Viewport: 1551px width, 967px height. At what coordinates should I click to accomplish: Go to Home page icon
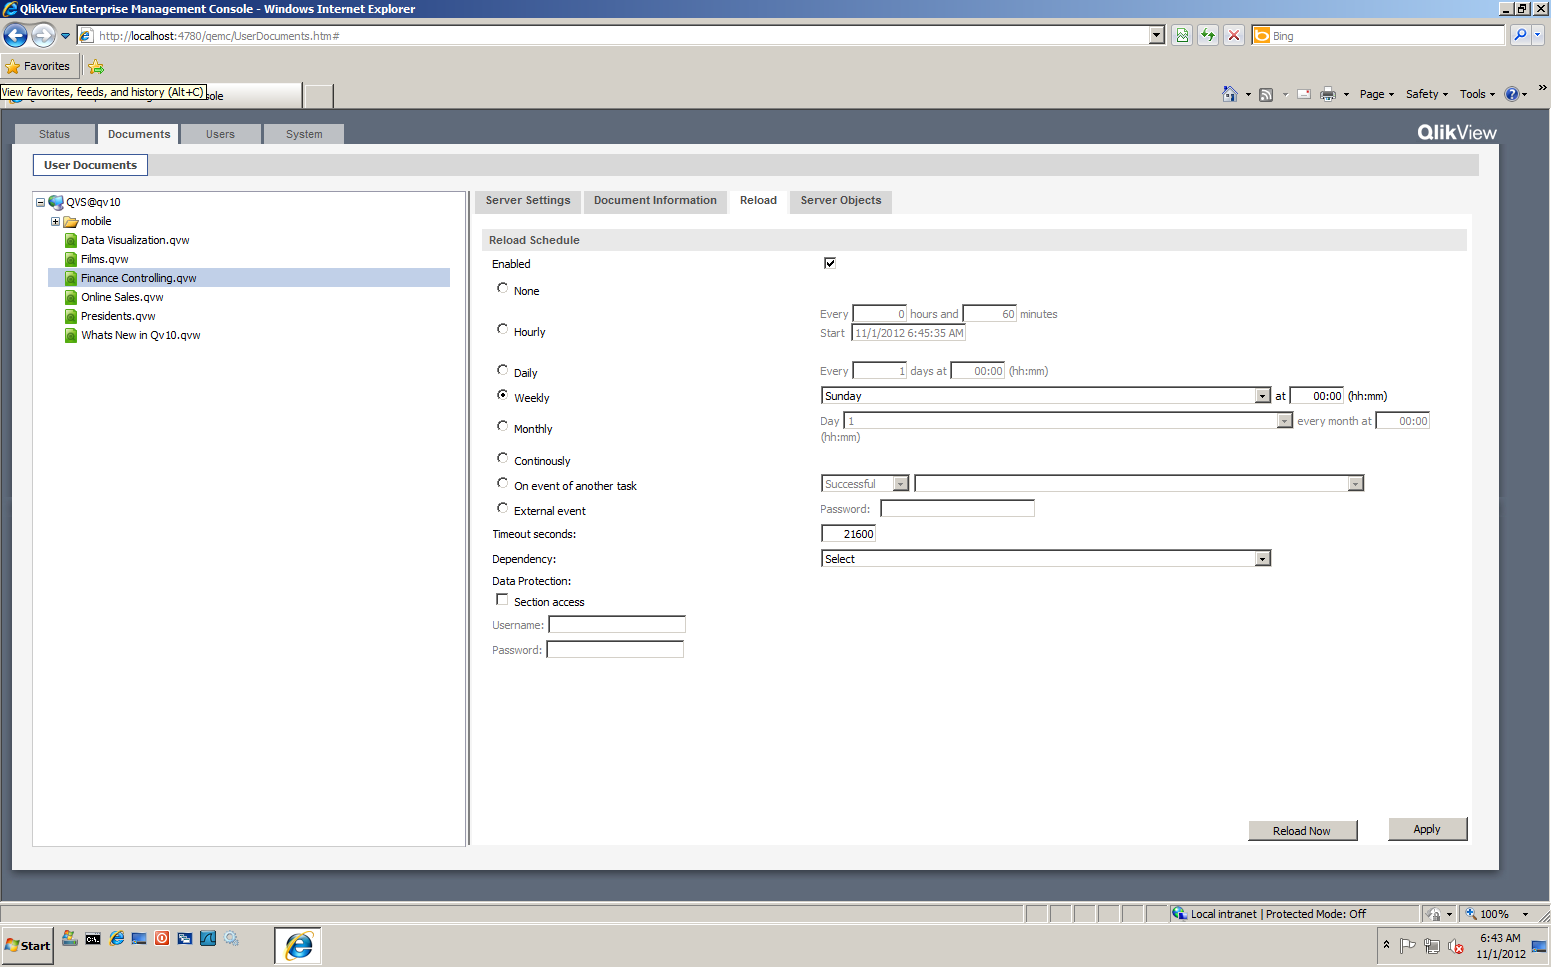(1230, 94)
